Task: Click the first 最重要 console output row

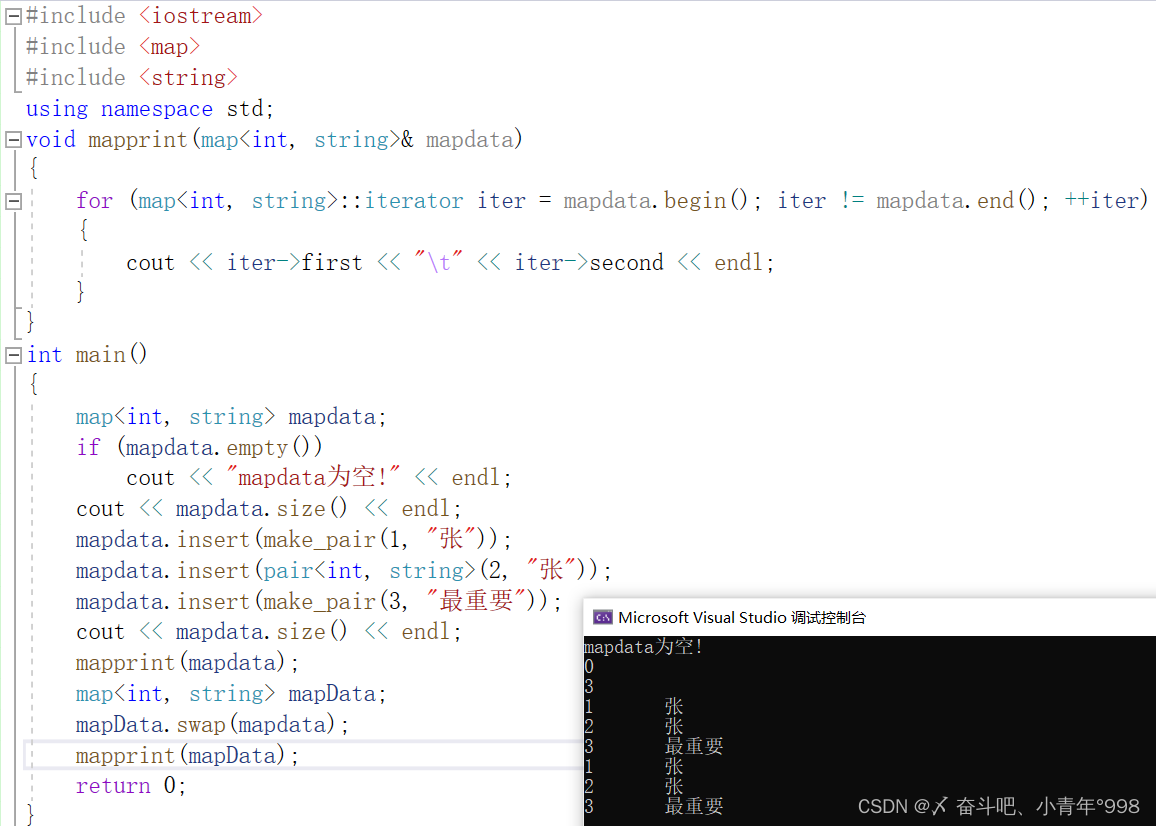Action: pyautogui.click(x=653, y=746)
